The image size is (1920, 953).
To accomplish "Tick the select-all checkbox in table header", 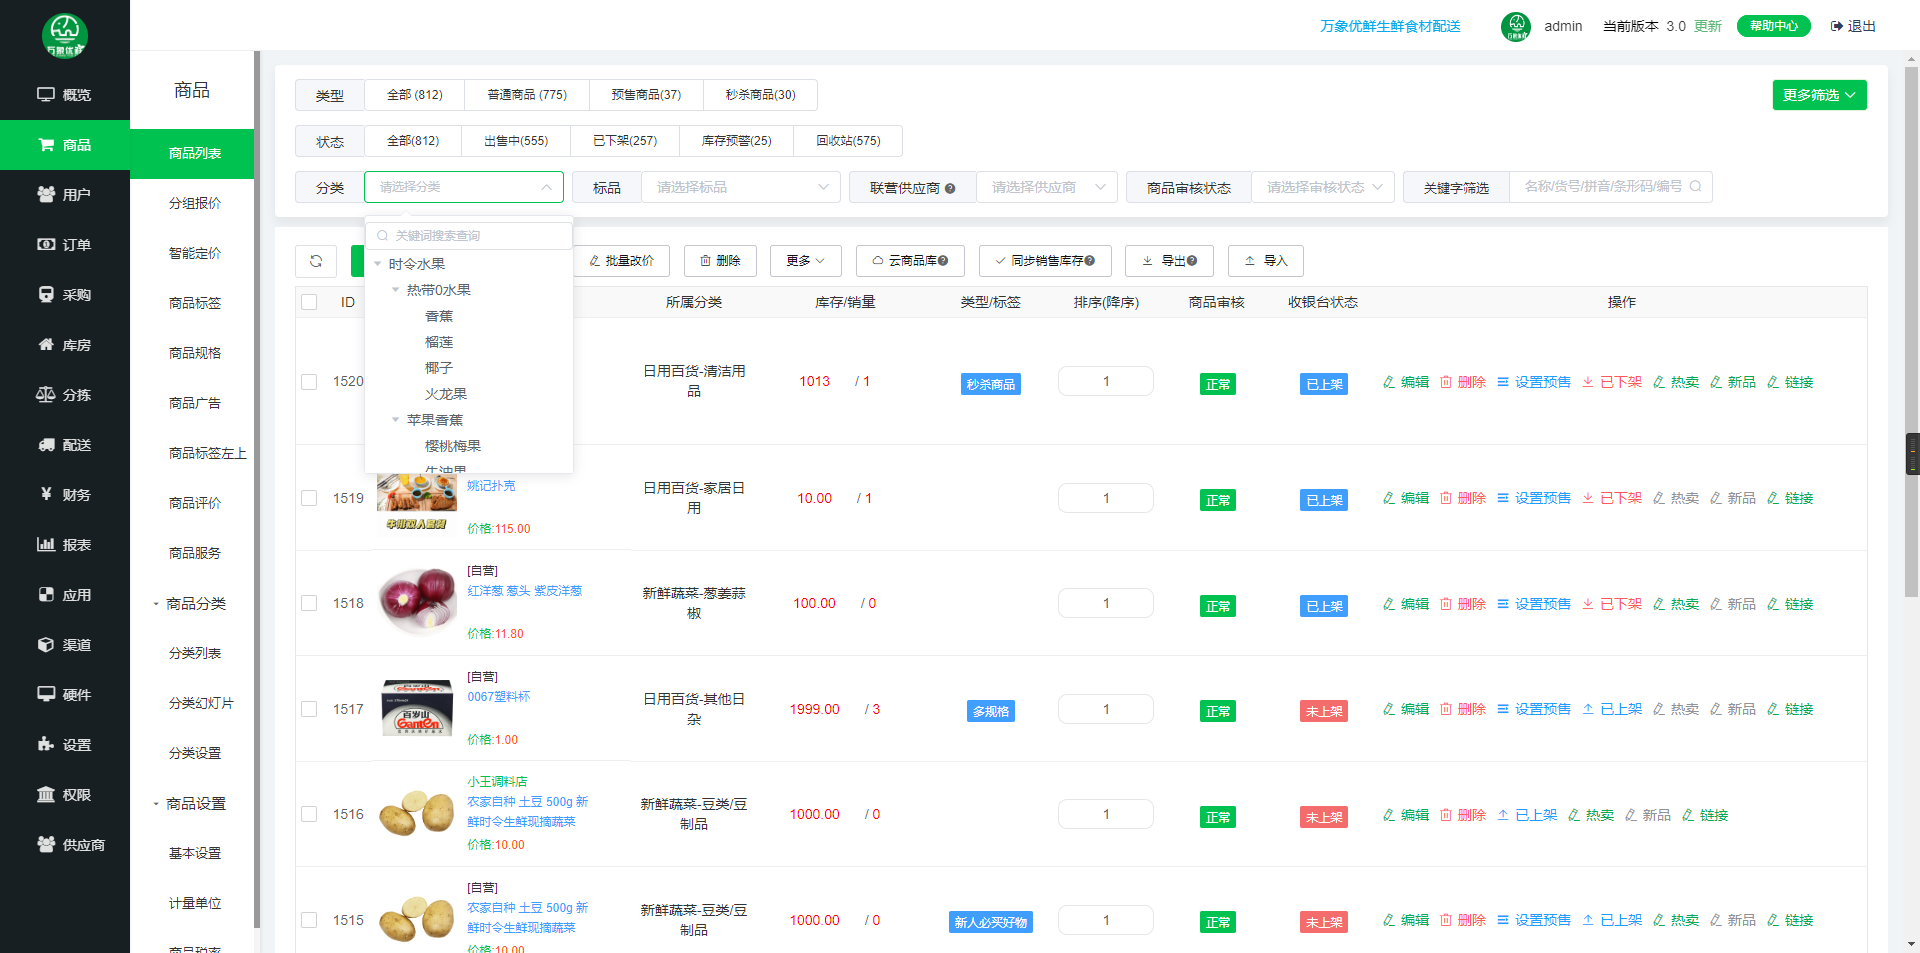I will click(309, 302).
